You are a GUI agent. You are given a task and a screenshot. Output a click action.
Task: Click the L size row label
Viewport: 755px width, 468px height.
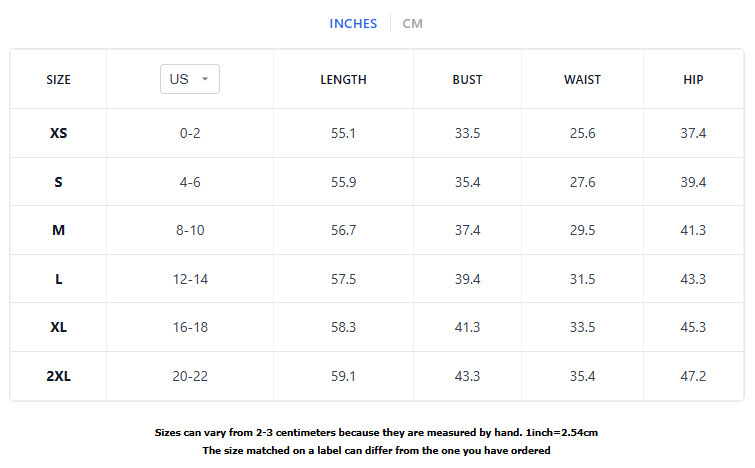(x=58, y=279)
